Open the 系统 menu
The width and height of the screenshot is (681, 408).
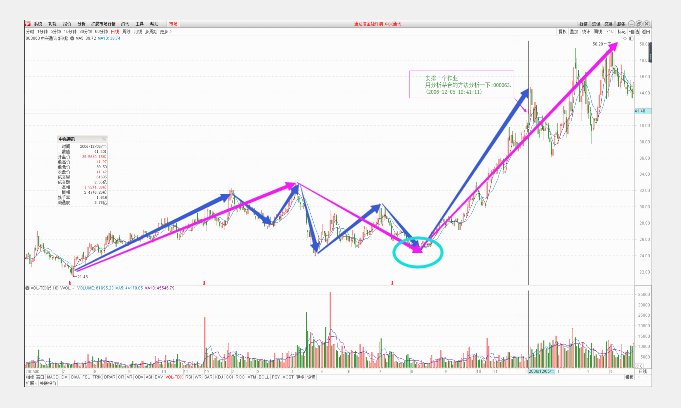click(37, 22)
